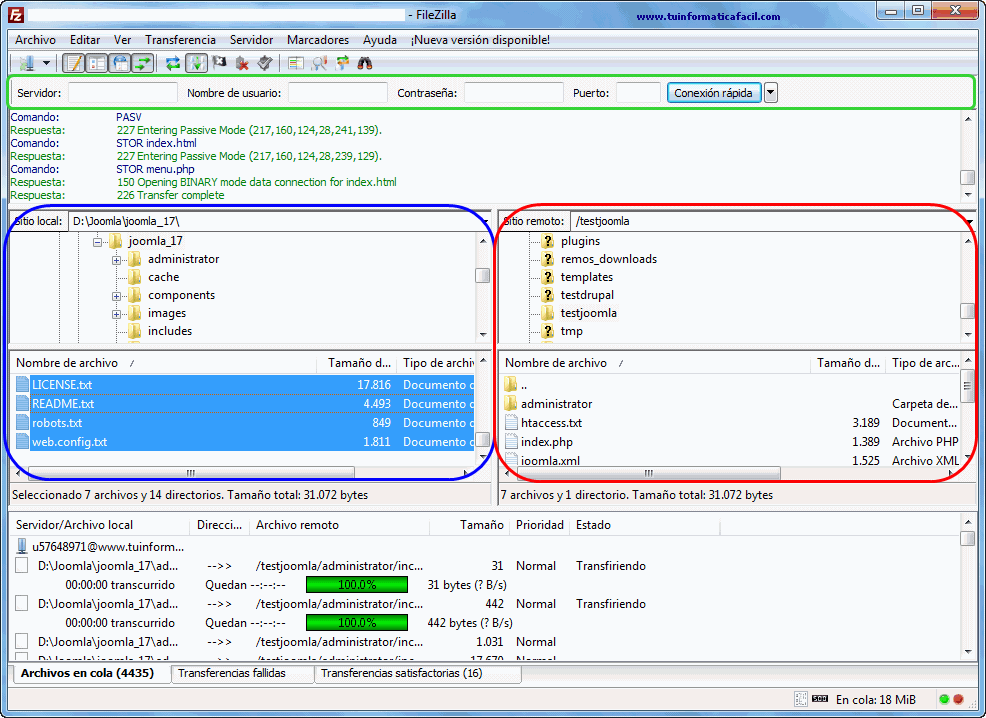Viewport: 986px width, 718px height.
Task: Reconnect to the last server
Action: click(x=265, y=63)
